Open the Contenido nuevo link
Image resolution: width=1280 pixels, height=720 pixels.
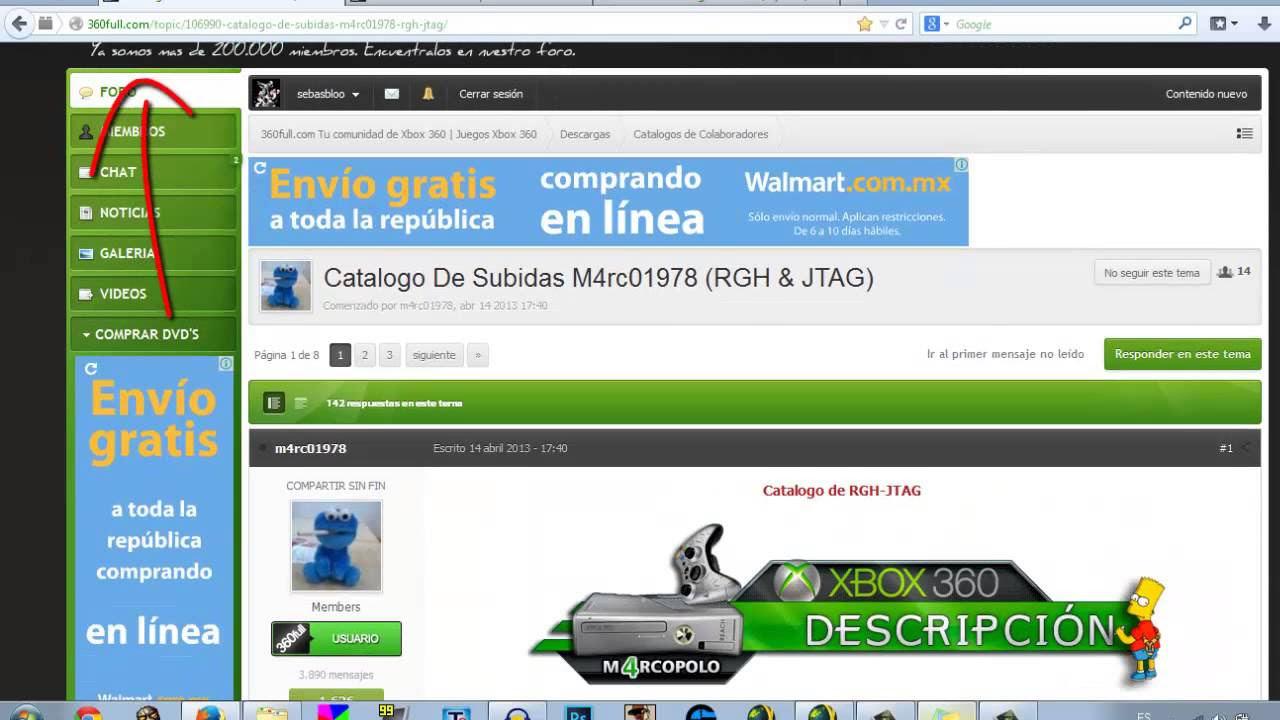pos(1206,94)
